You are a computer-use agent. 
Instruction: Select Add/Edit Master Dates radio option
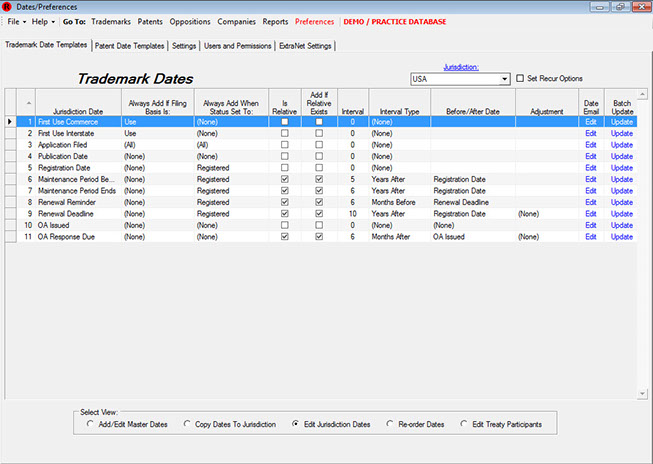click(x=92, y=424)
